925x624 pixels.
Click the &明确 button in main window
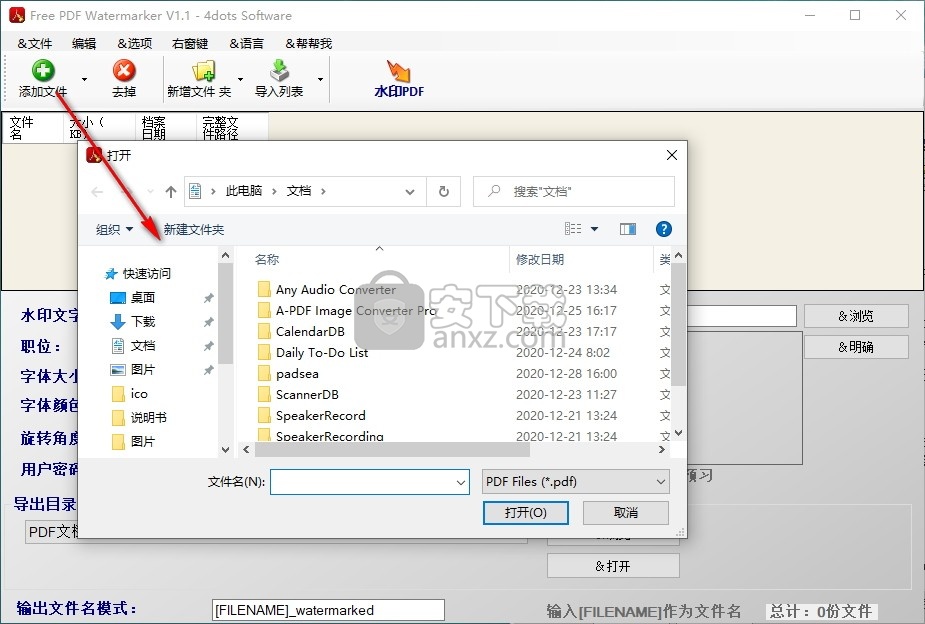pos(856,347)
